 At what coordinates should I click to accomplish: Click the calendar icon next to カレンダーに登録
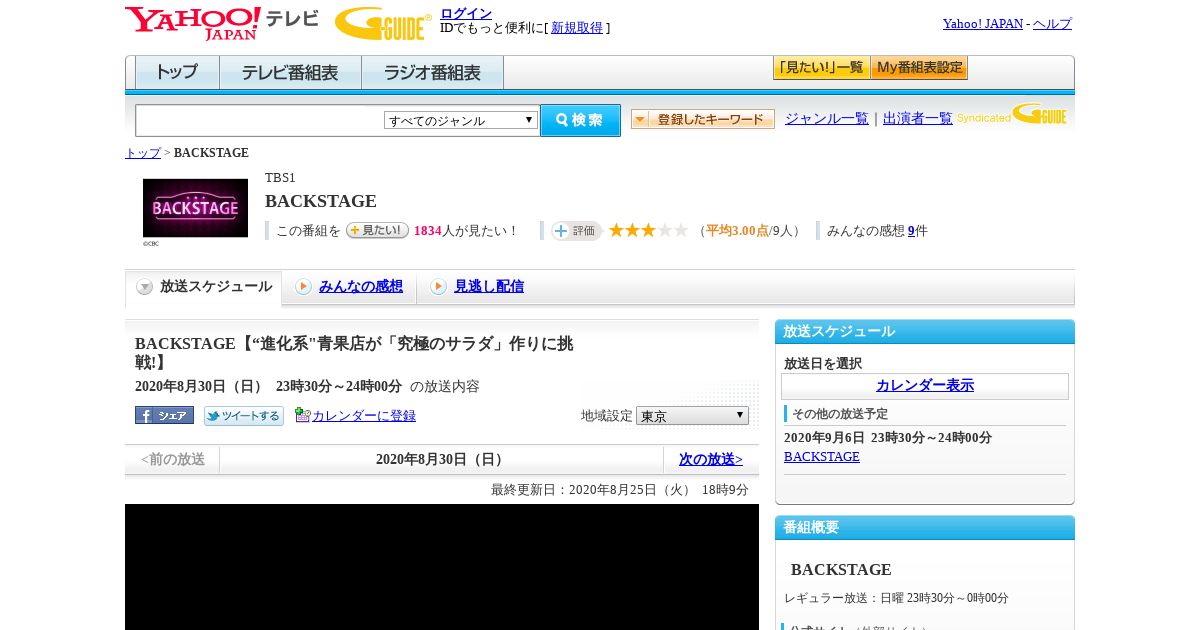302,415
